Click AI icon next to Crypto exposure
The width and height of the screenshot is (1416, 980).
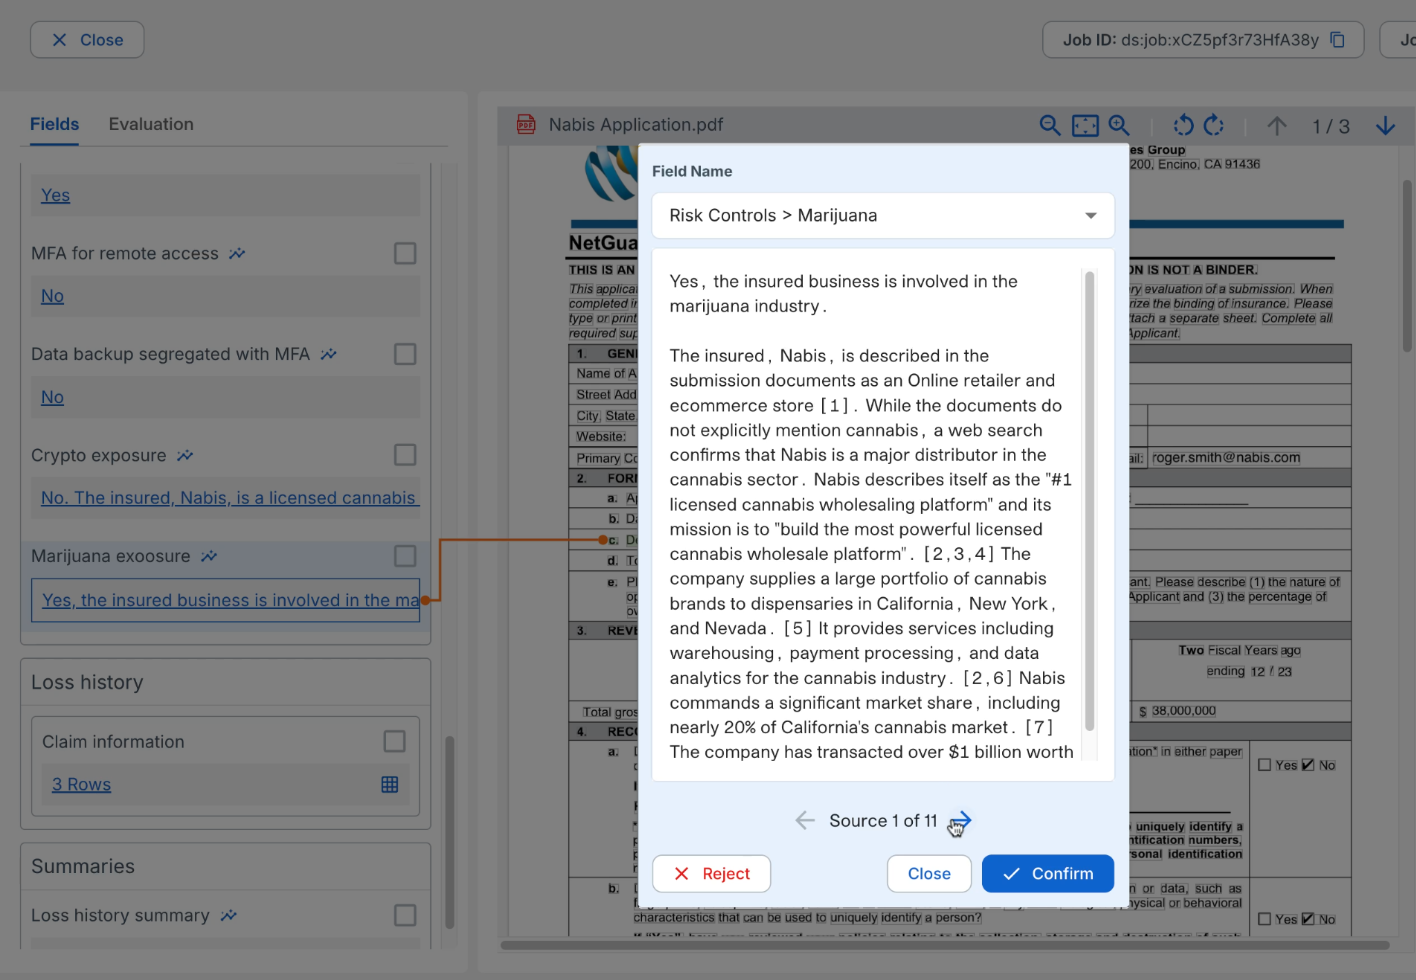[185, 455]
